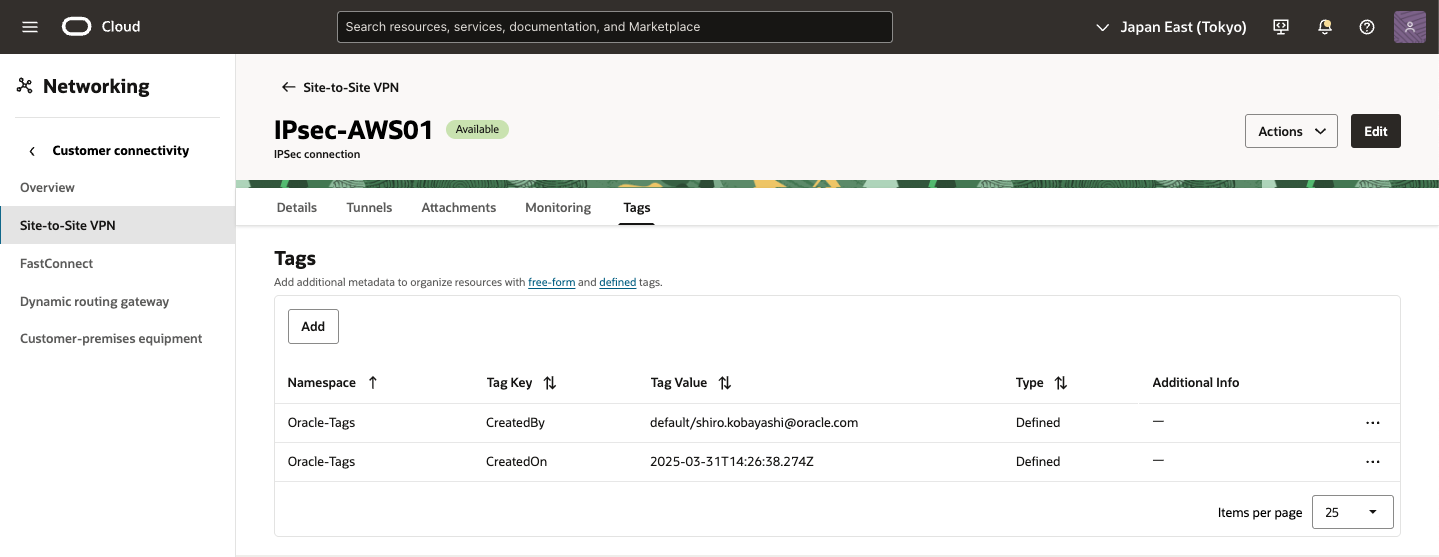Click the Additional Info column header
1439x557 pixels.
pos(1195,382)
